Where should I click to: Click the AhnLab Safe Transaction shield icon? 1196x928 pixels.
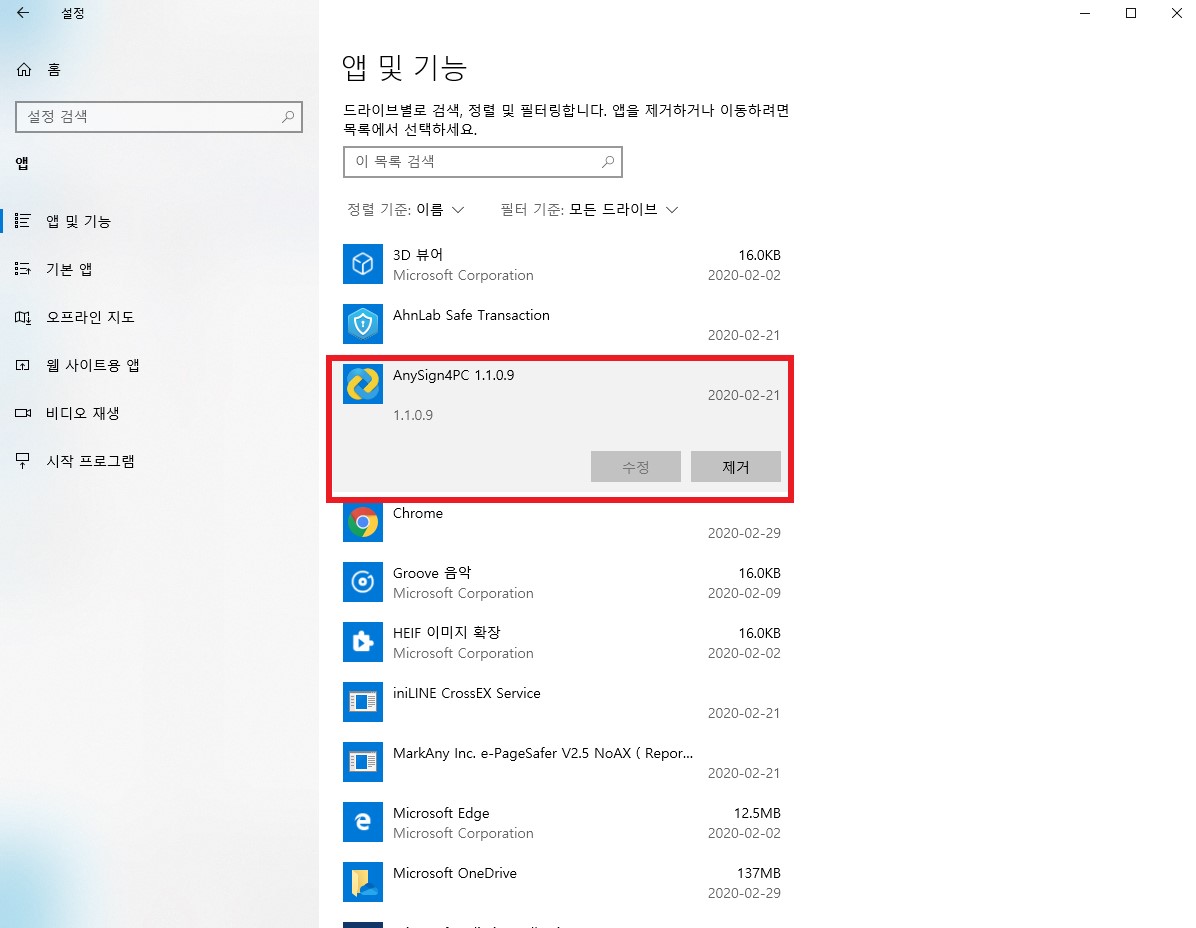pyautogui.click(x=362, y=324)
